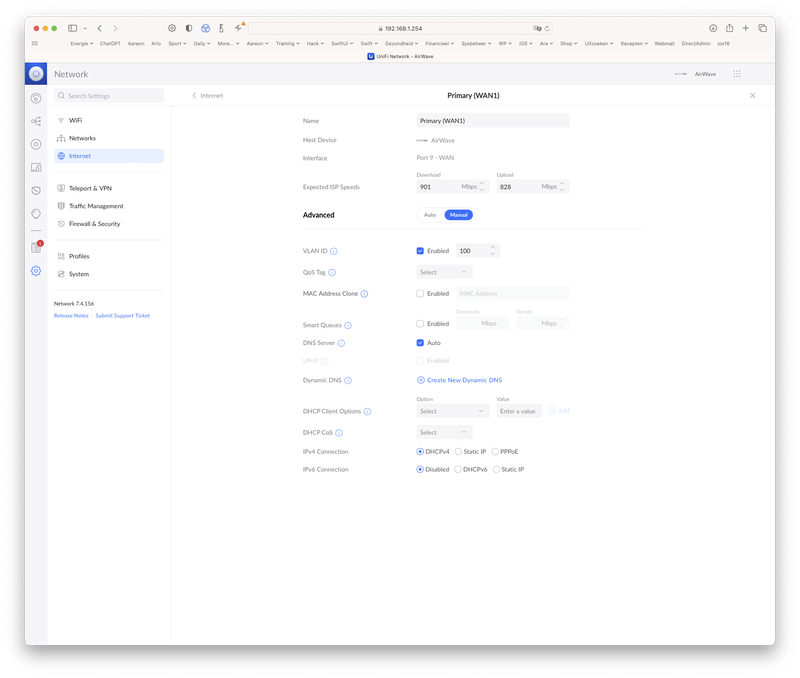This screenshot has height=678, width=800.
Task: Show info for DHCP CoS
Action: click(x=339, y=433)
